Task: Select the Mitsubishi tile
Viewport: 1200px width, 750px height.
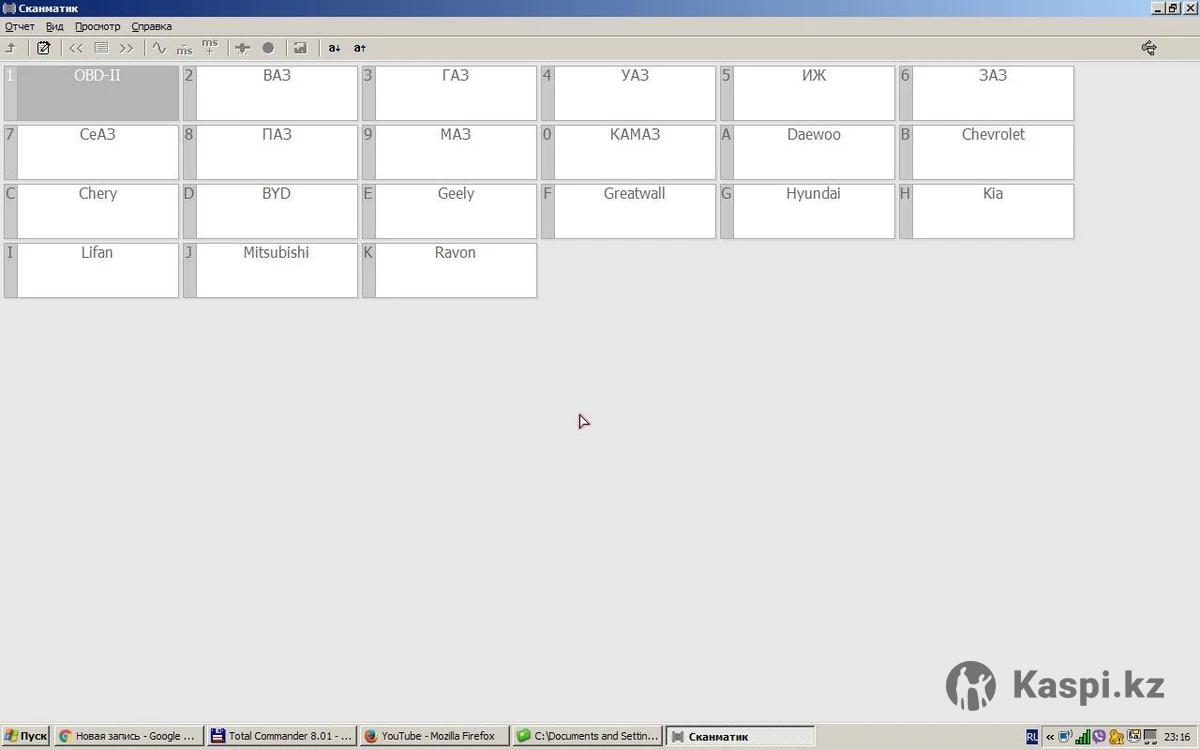Action: pos(270,270)
